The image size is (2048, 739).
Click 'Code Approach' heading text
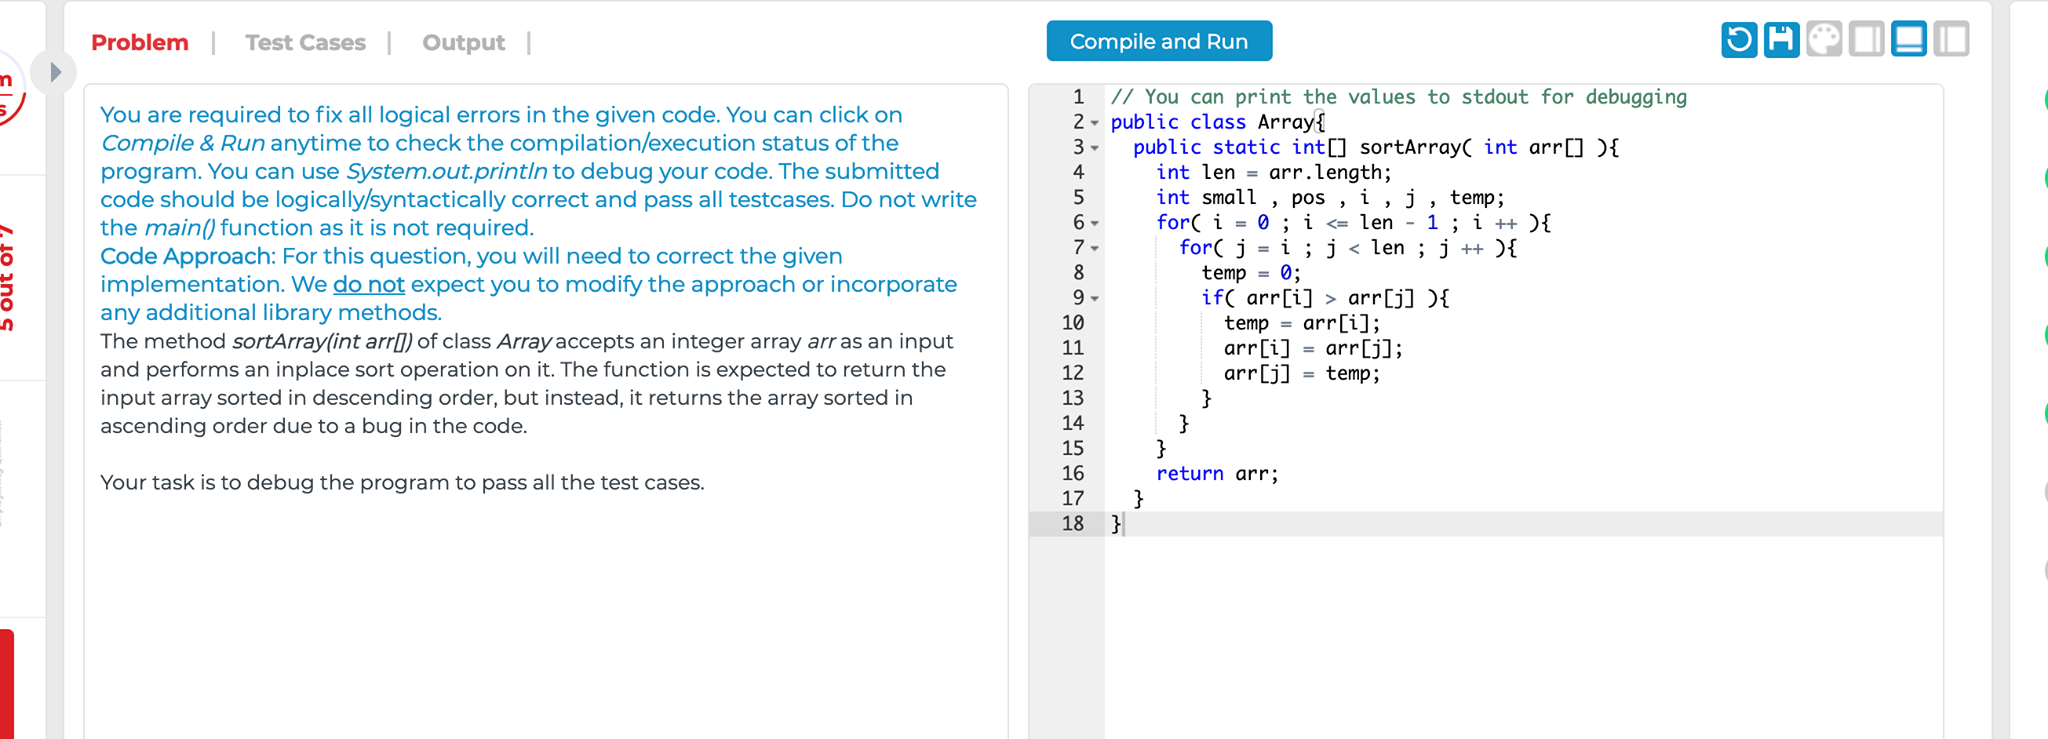click(186, 256)
